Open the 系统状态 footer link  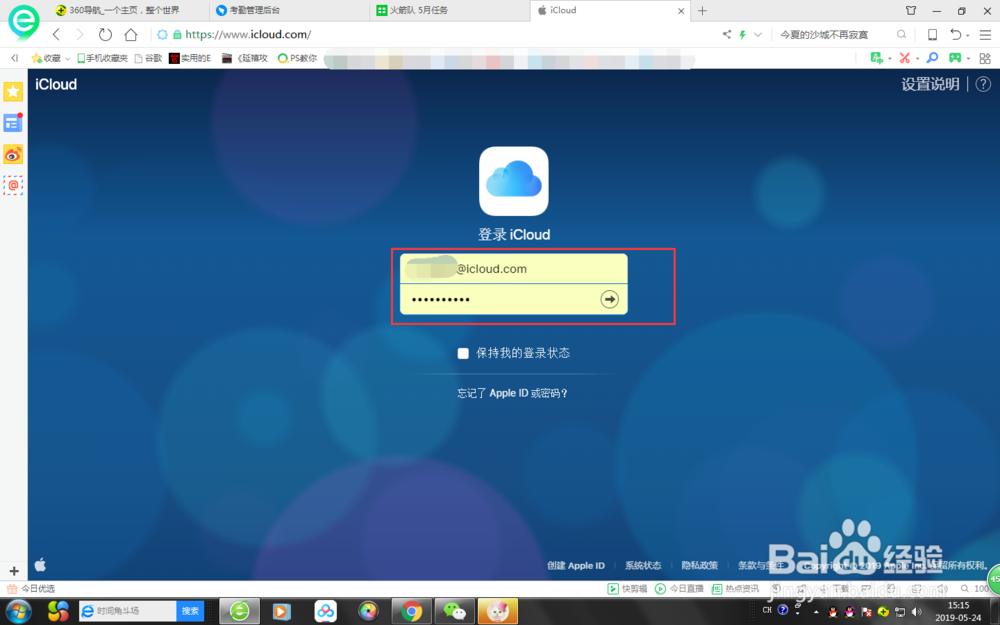click(x=643, y=566)
